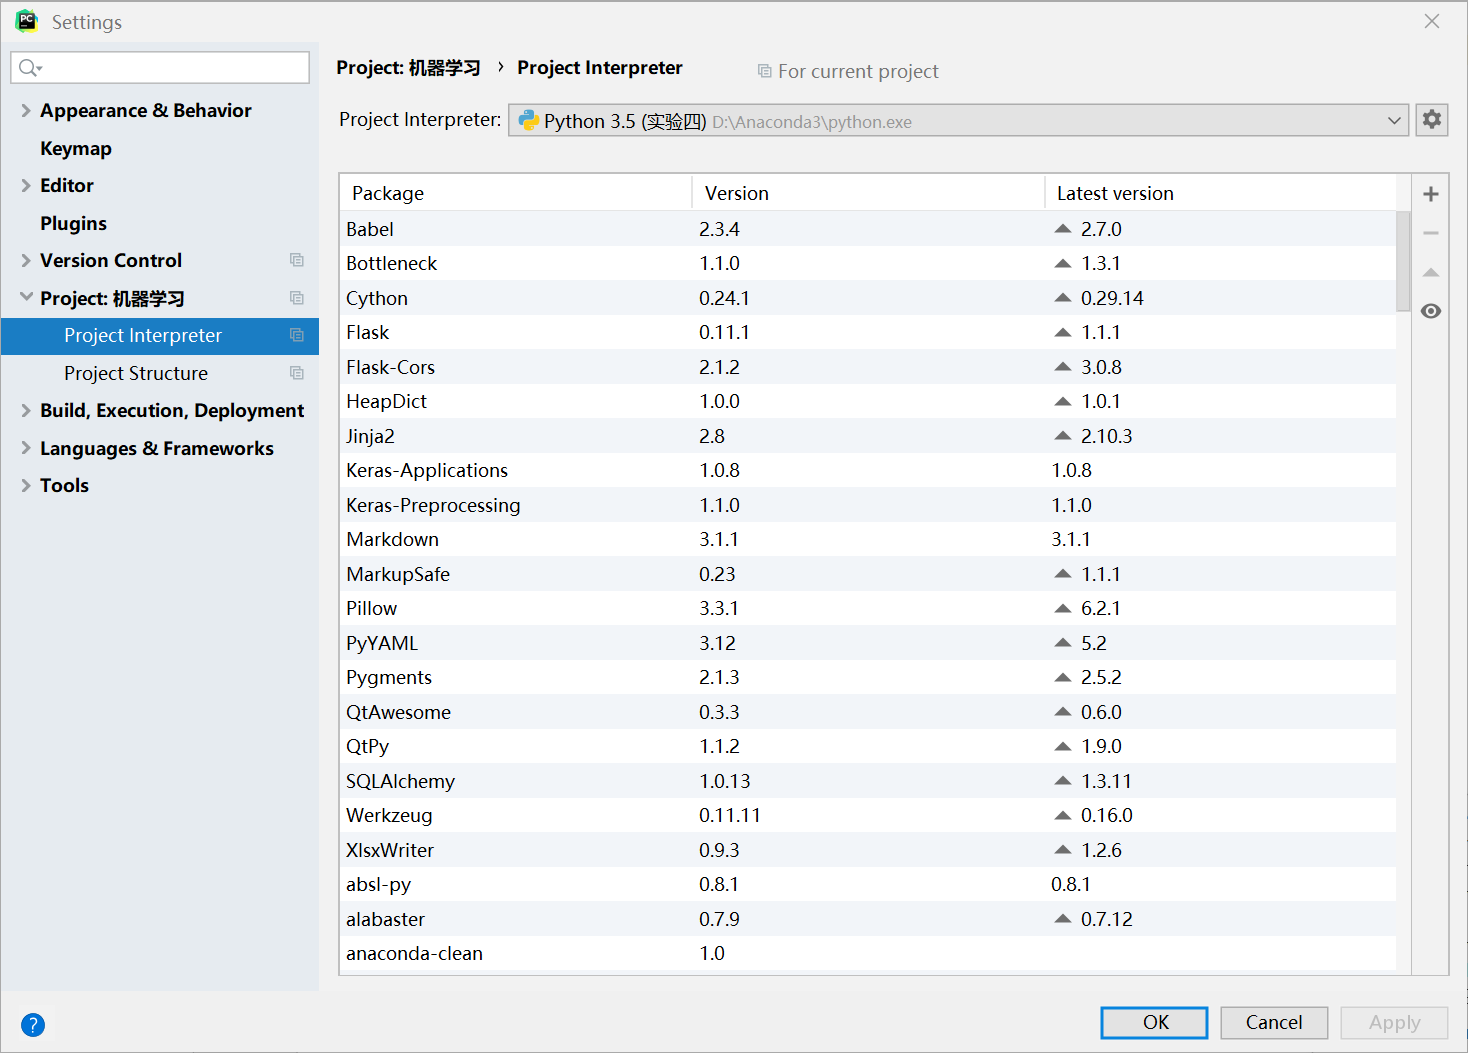Select the Bottleneck package row
1468x1053 pixels.
[868, 263]
